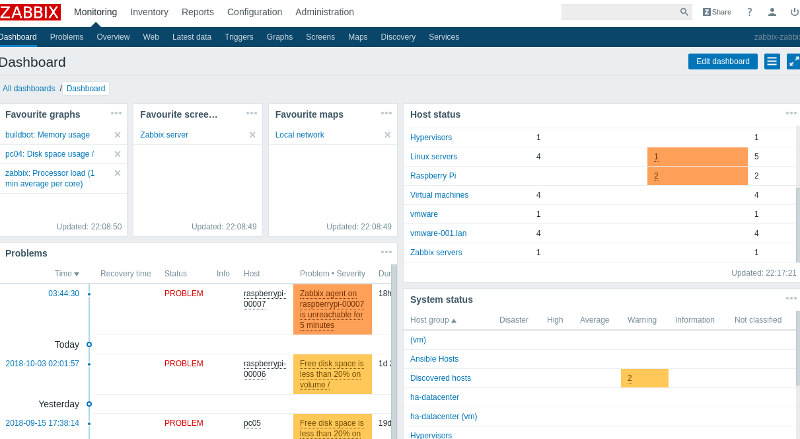This screenshot has width=800, height=439.
Task: Open Favourite maps widget options menu
Action: pos(386,113)
